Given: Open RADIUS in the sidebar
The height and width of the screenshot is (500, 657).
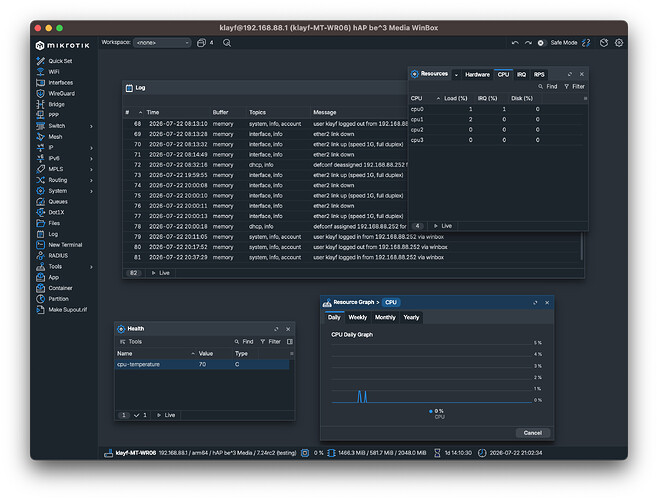Looking at the screenshot, I should click(58, 256).
